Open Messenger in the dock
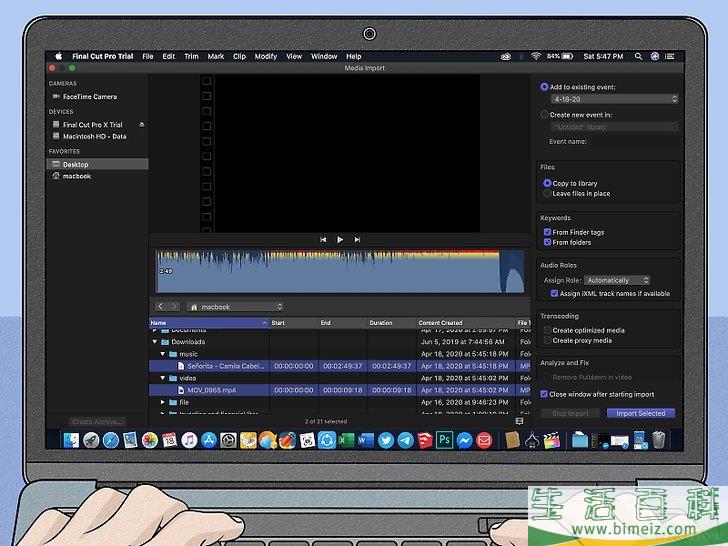The image size is (728, 546). [x=464, y=440]
